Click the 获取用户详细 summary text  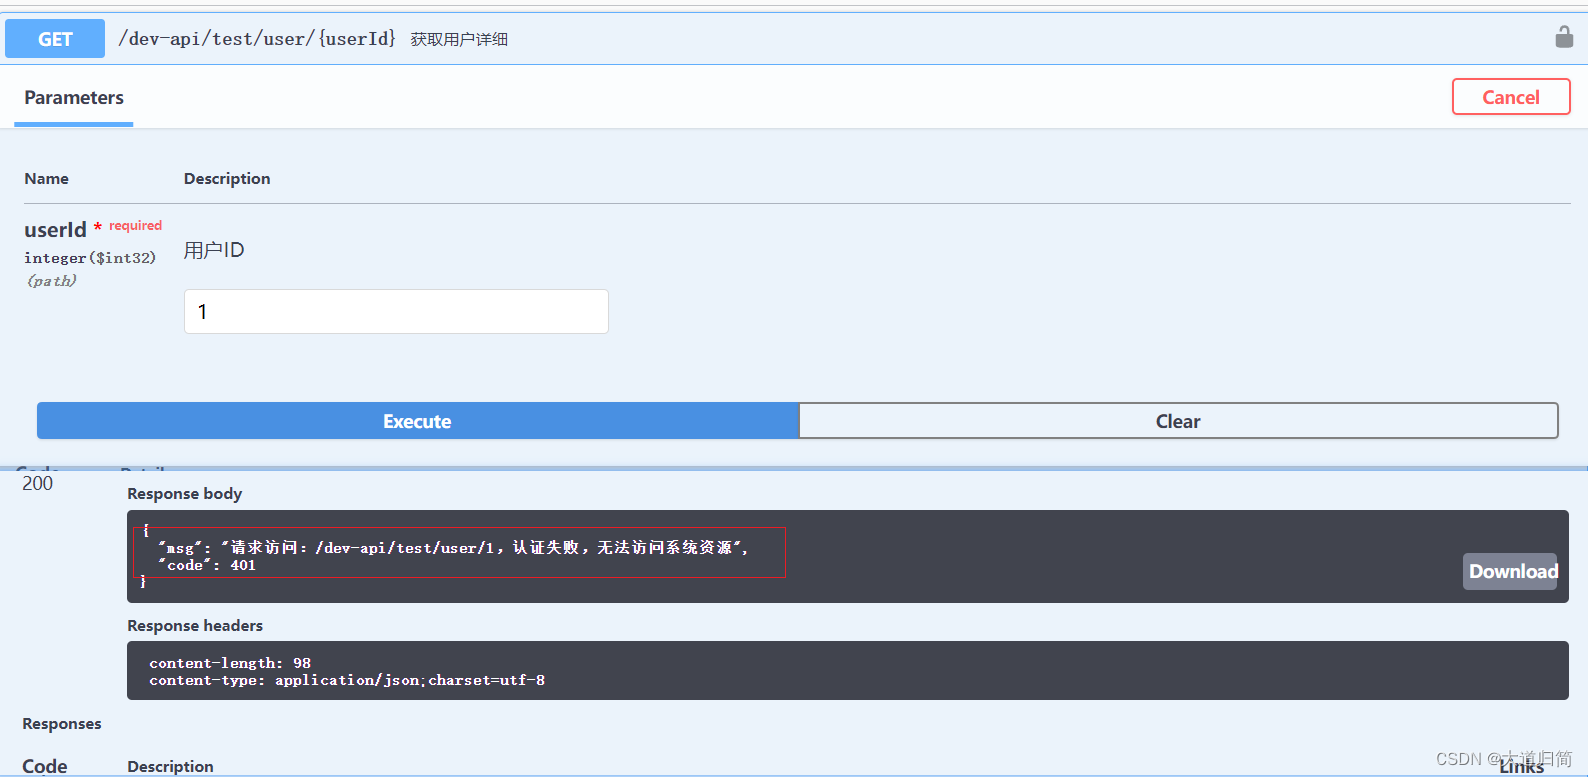point(459,39)
